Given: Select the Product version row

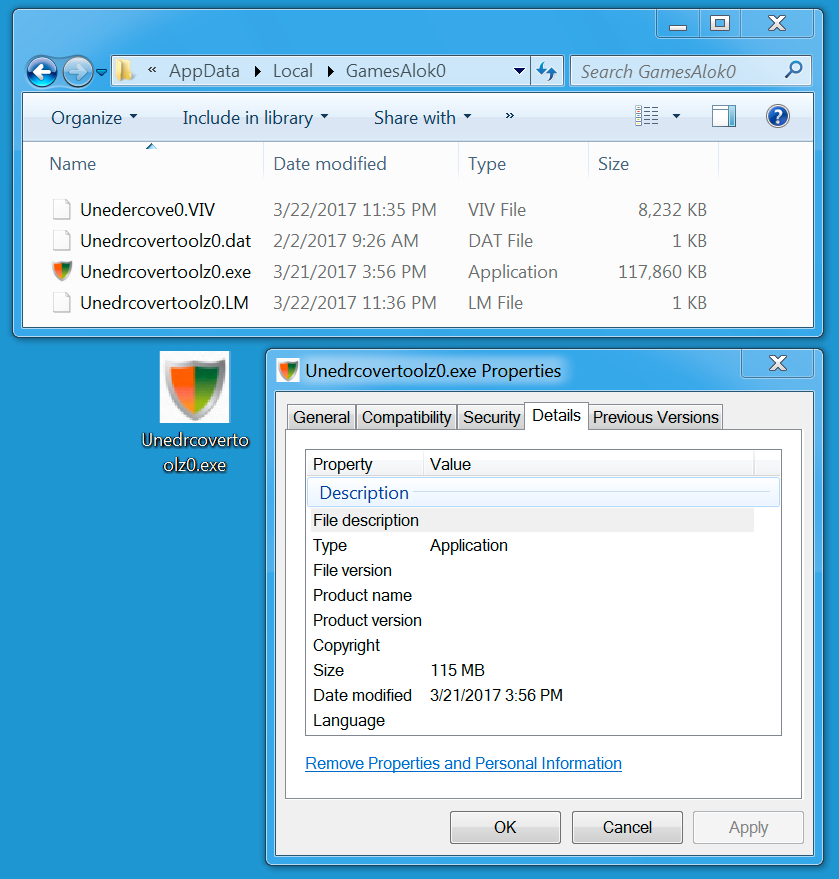Looking at the screenshot, I should pos(530,621).
